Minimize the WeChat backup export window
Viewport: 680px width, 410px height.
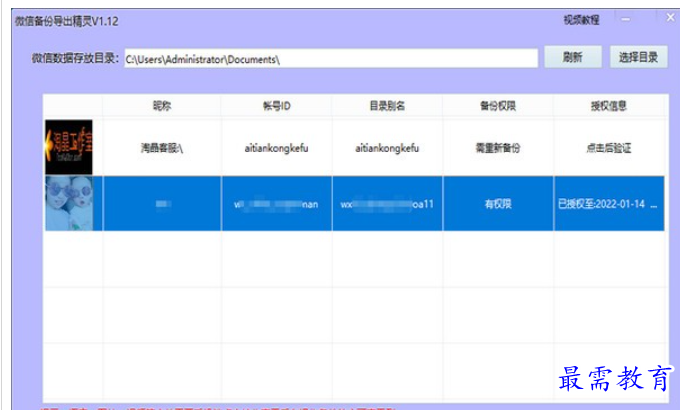pyautogui.click(x=625, y=19)
